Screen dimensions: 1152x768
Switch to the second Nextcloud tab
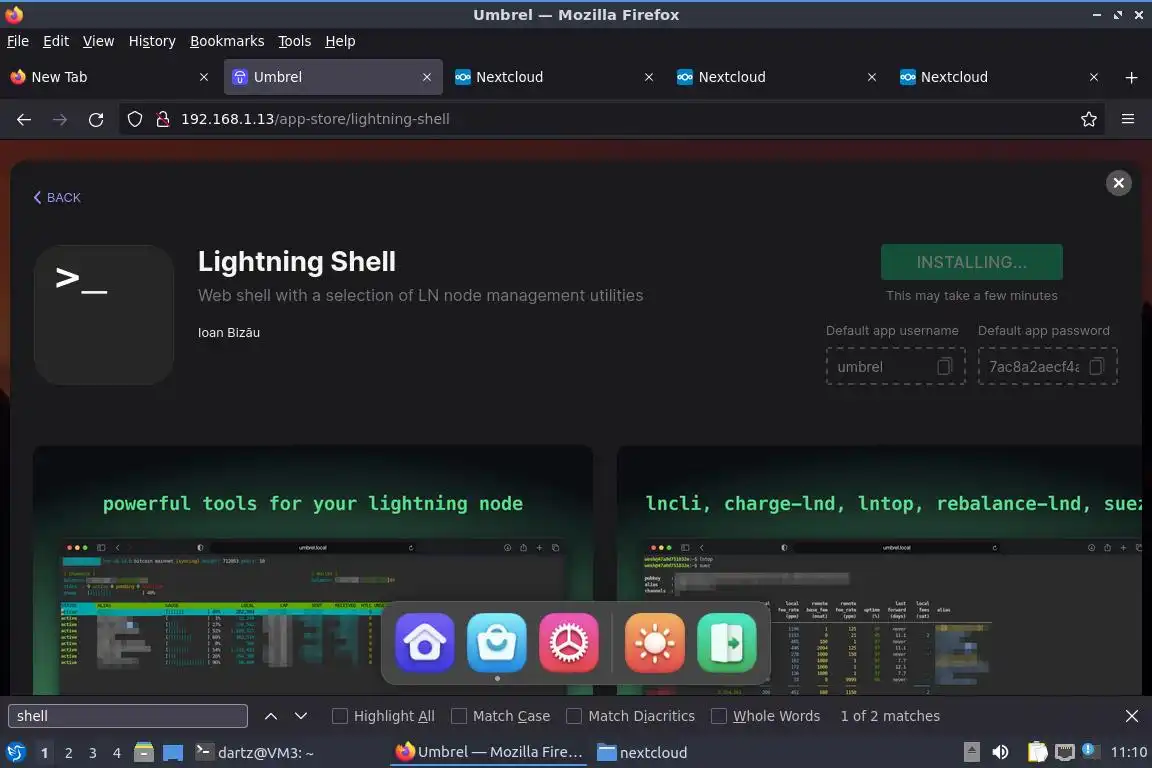(777, 77)
